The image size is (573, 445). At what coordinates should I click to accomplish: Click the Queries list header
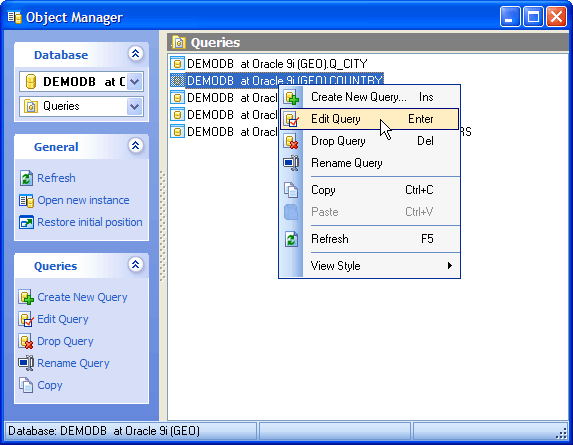(368, 42)
